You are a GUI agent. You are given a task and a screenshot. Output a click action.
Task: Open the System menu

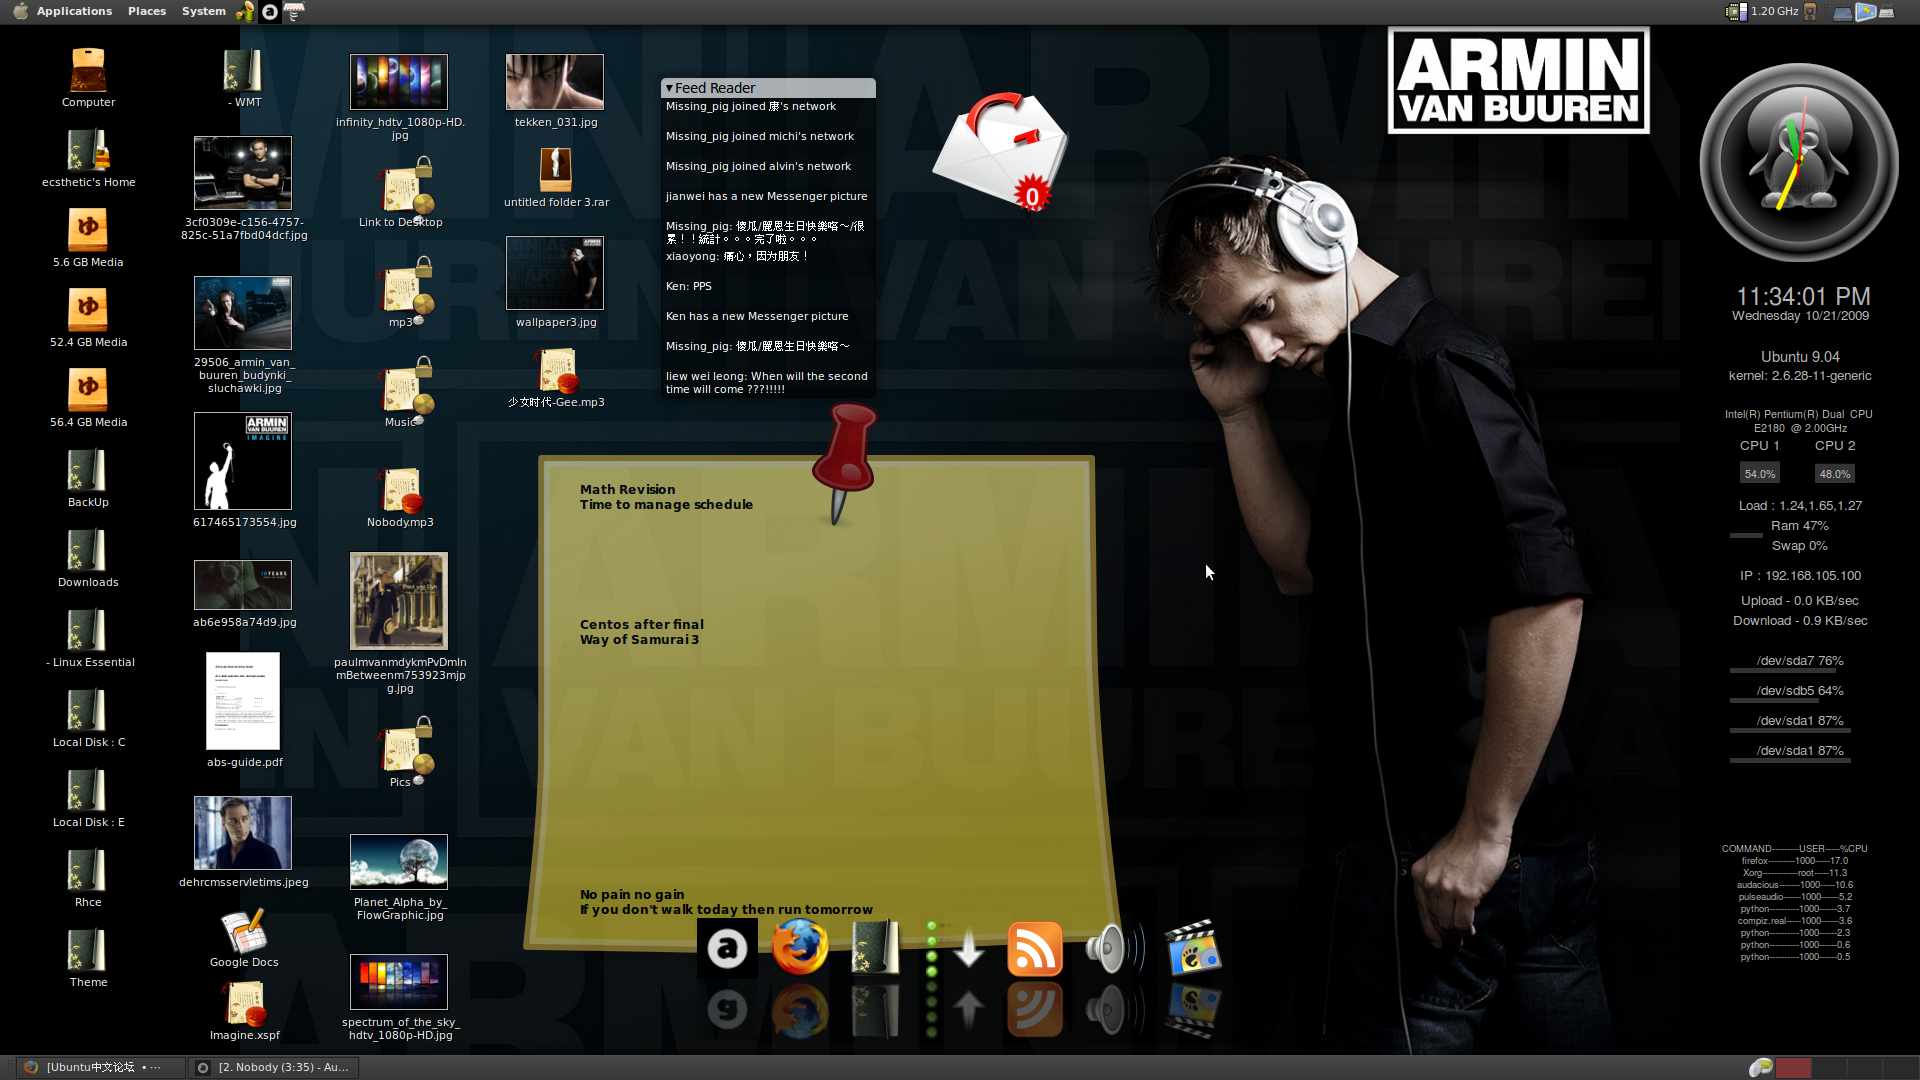click(x=204, y=11)
